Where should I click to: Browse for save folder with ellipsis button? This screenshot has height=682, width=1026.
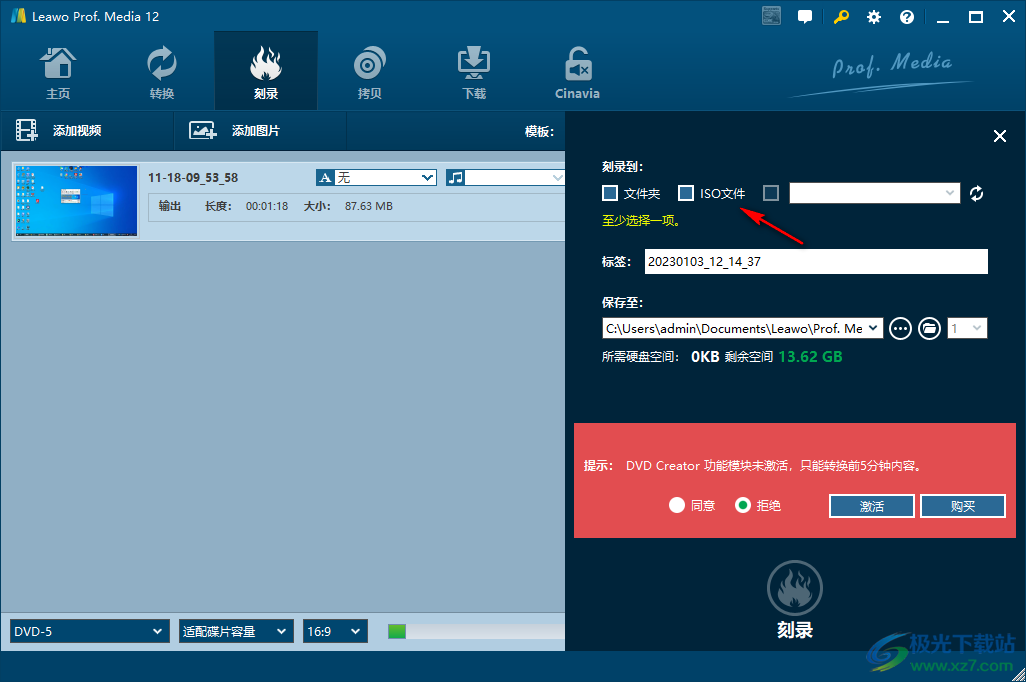(900, 329)
